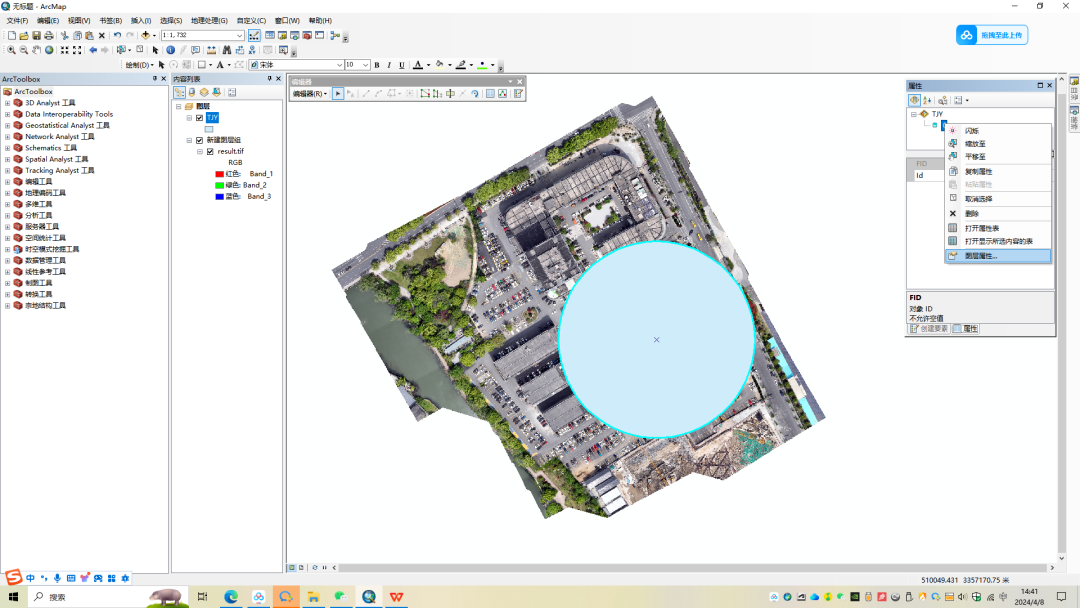Go back to previous extent
Viewport: 1080px width, 608px height.
[93, 50]
